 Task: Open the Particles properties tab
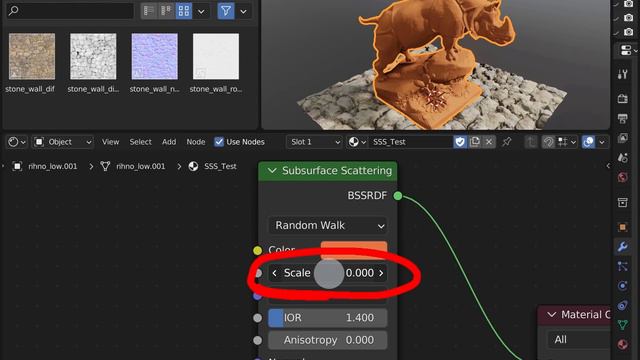coord(622,266)
